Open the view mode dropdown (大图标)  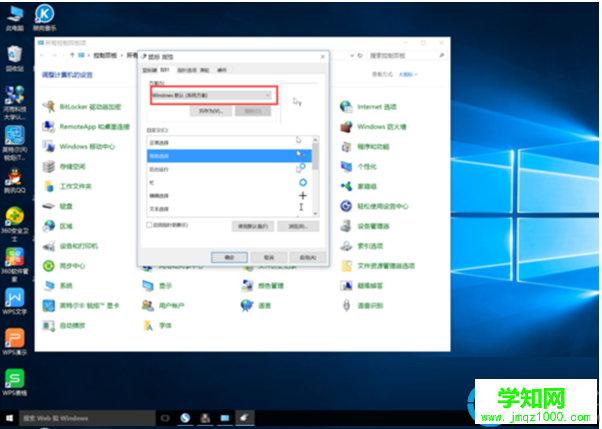[408, 74]
